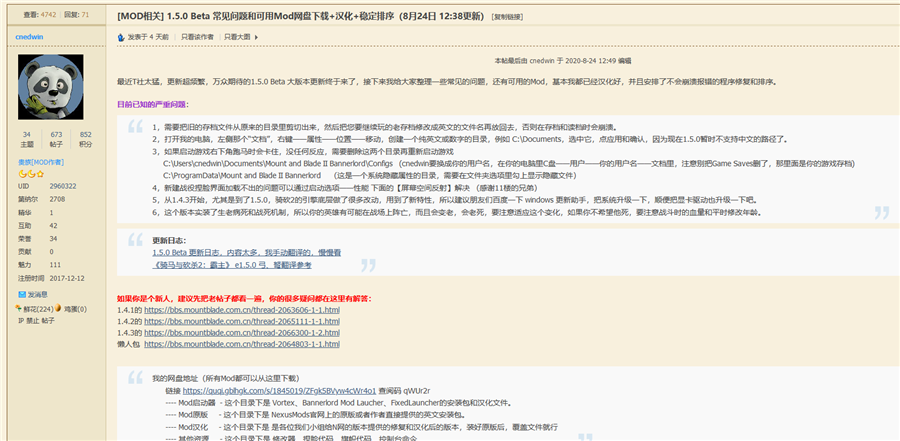Click the C:\ProgramData\Mount and Blade II path text
This screenshot has width=900, height=441.
(242, 176)
